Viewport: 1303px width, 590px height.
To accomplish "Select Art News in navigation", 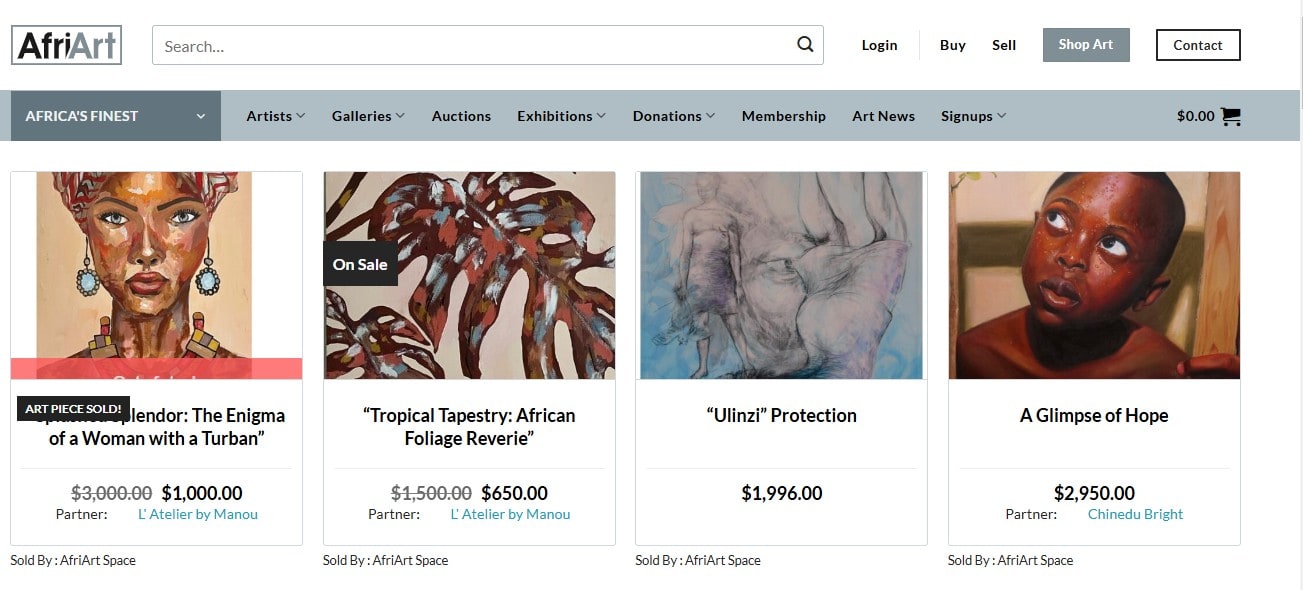I will coord(883,116).
